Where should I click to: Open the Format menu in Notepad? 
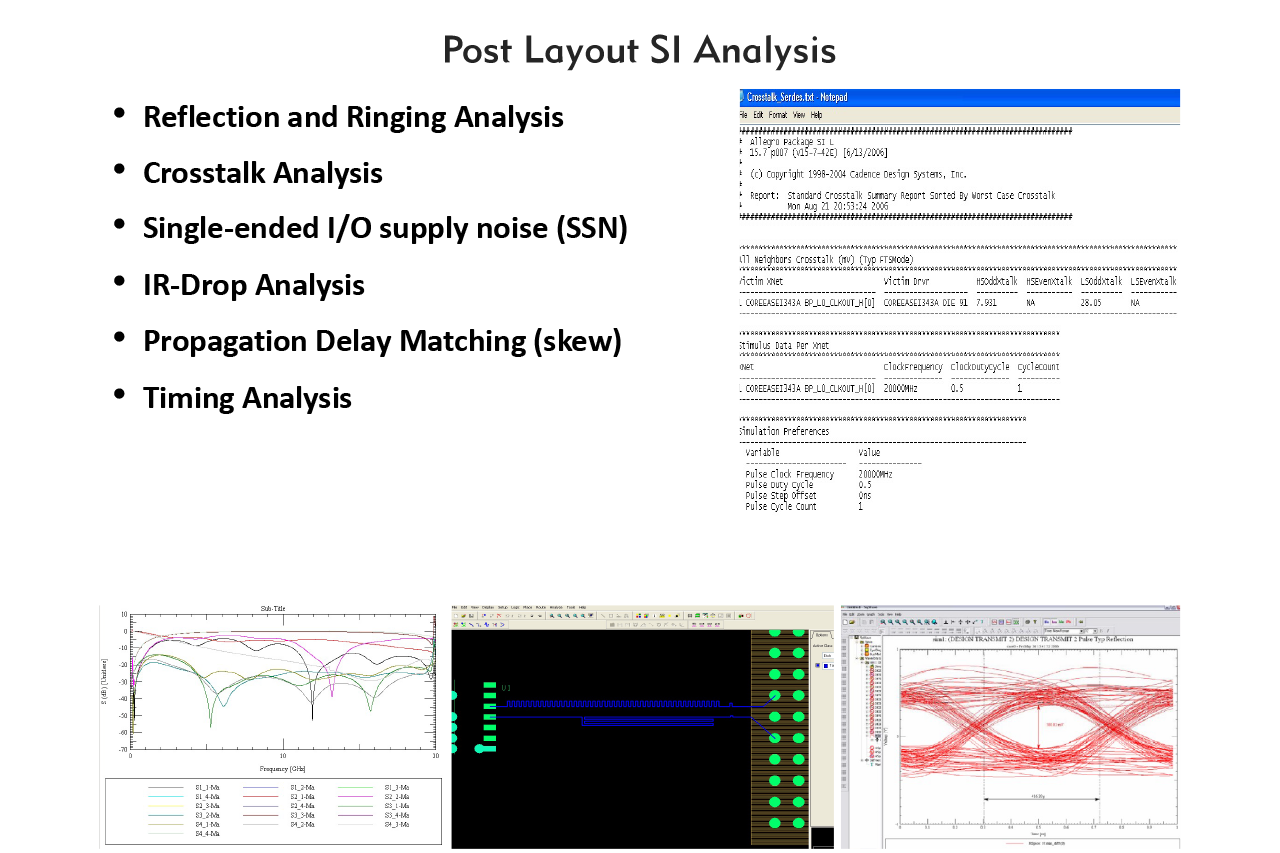coord(778,115)
